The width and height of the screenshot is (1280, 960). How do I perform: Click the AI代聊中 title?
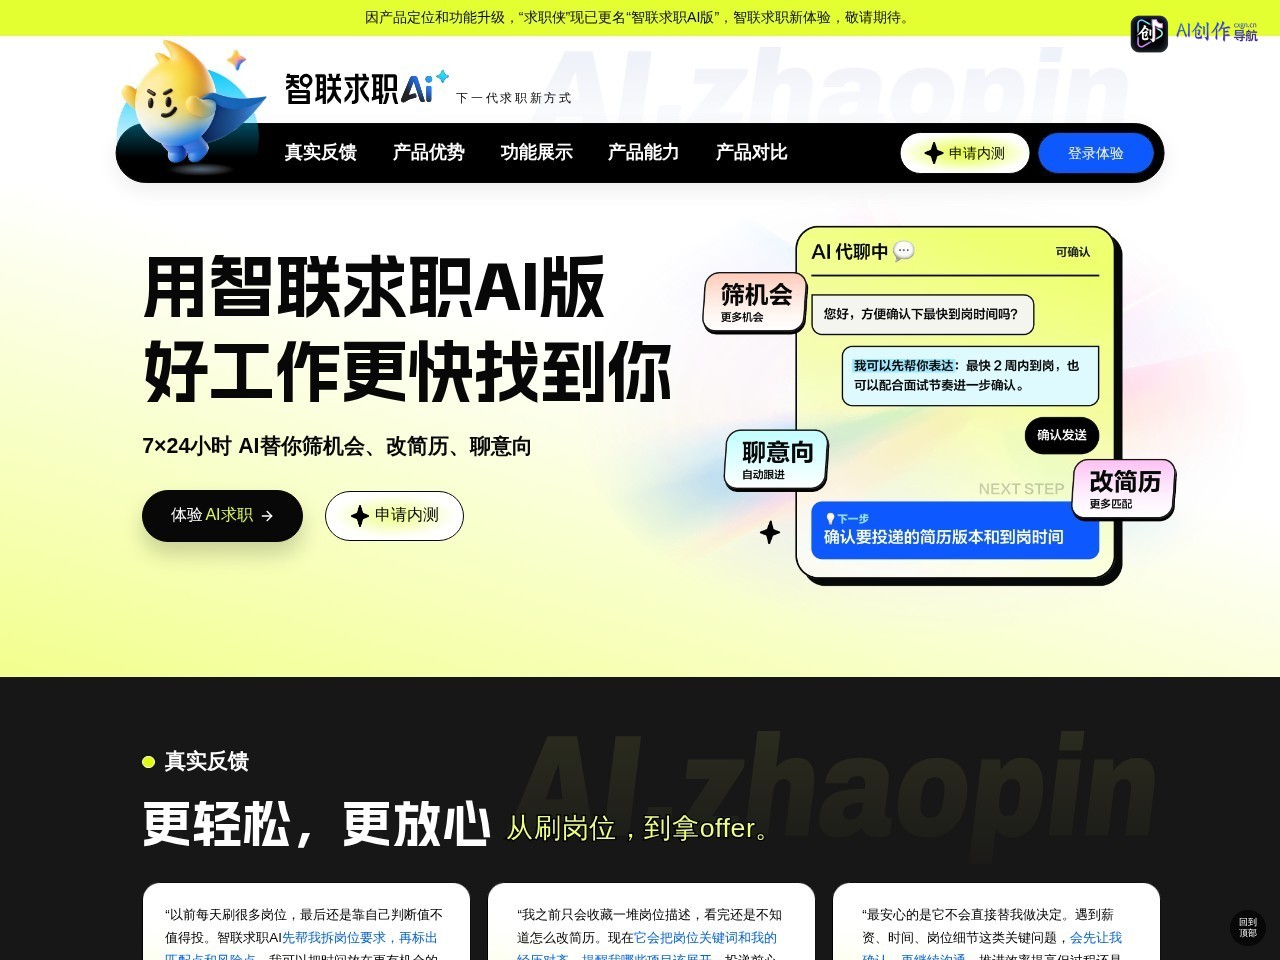pos(850,252)
